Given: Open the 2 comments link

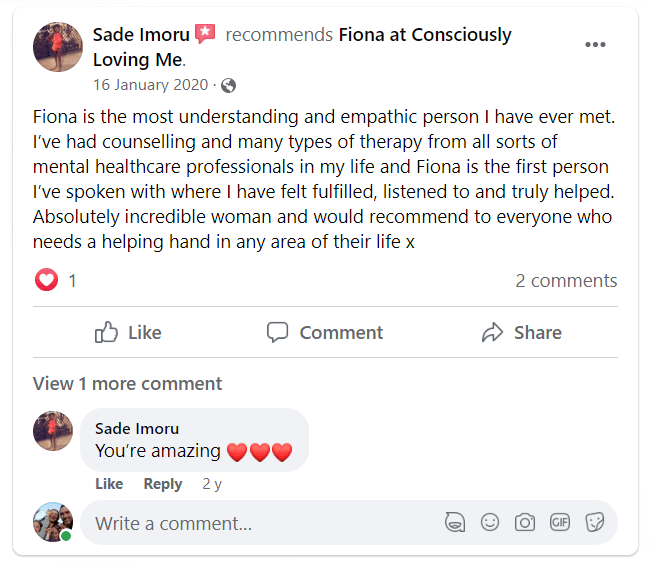Looking at the screenshot, I should 566,281.
